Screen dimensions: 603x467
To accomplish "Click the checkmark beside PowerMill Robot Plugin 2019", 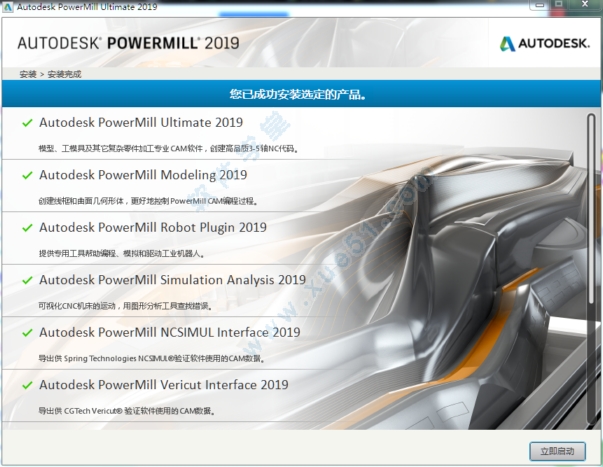I will 27,228.
